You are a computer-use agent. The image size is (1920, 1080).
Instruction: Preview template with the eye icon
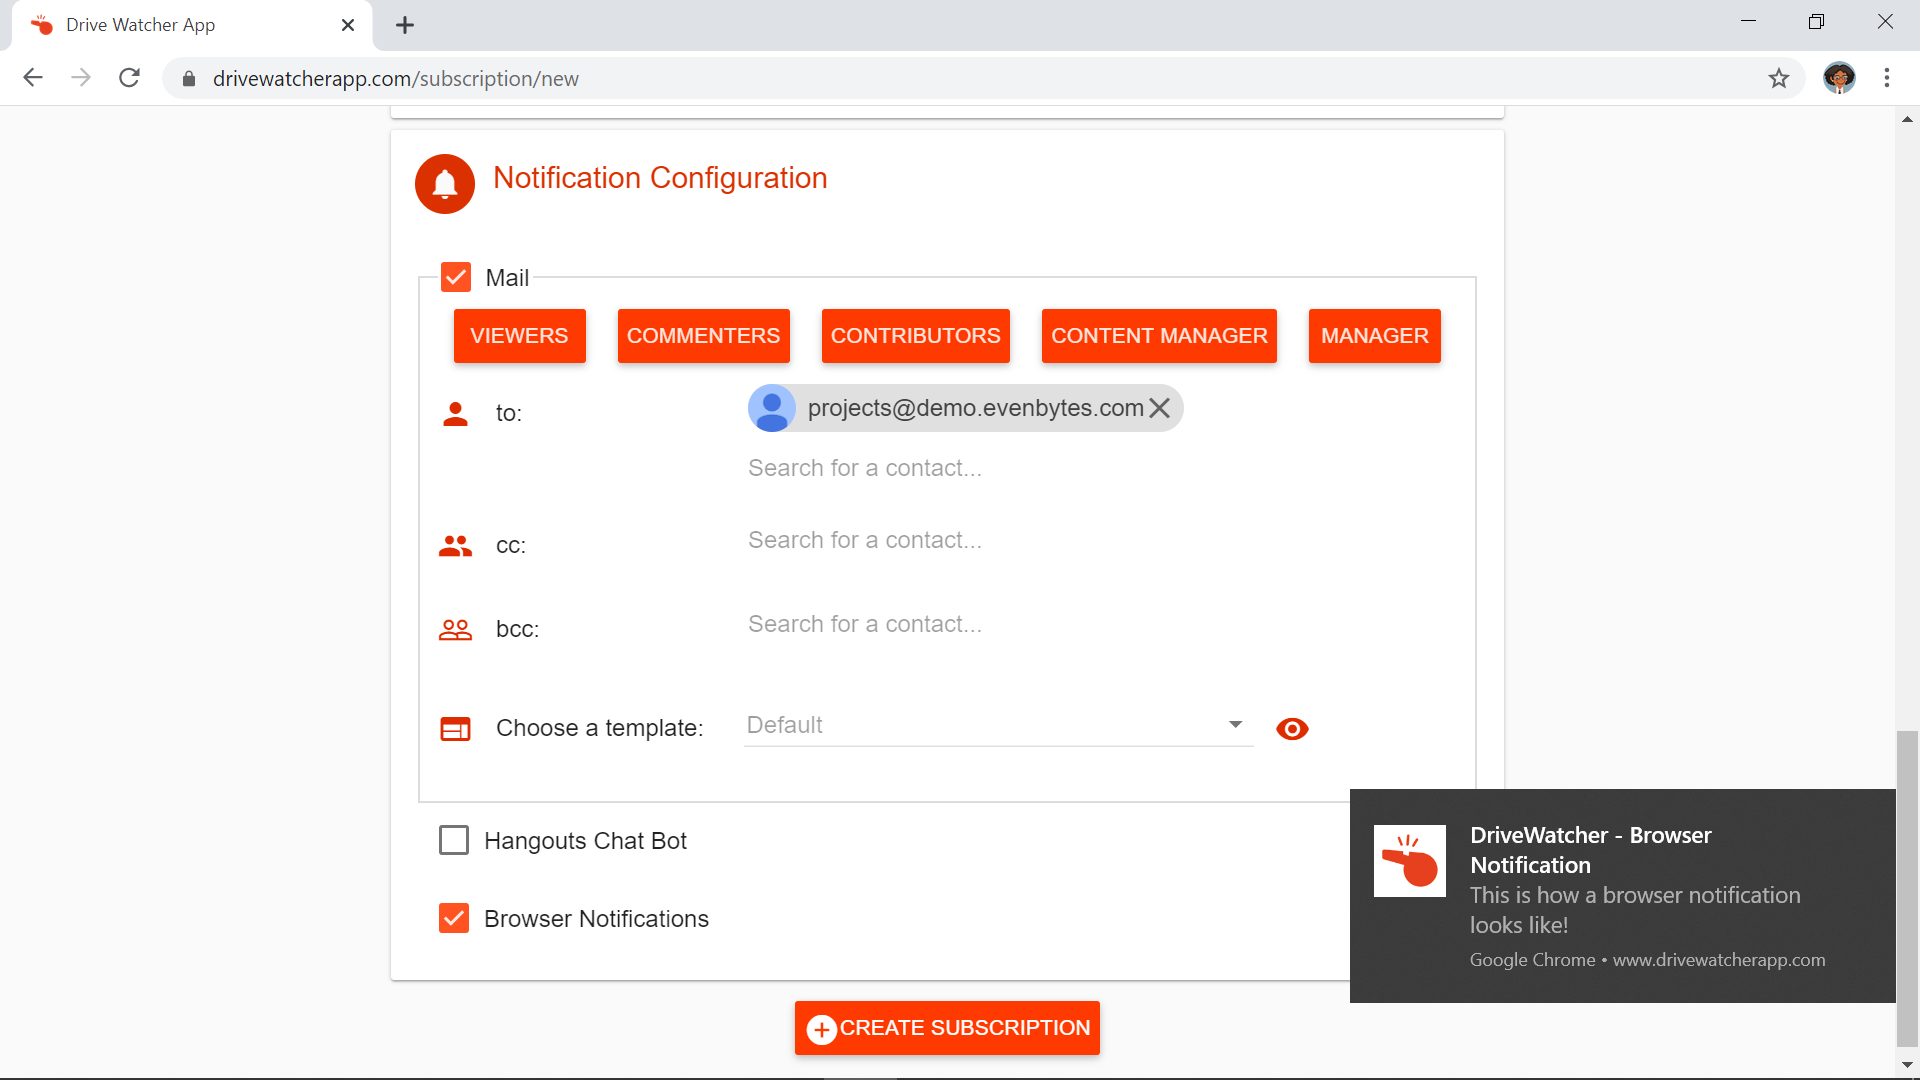[x=1292, y=729]
